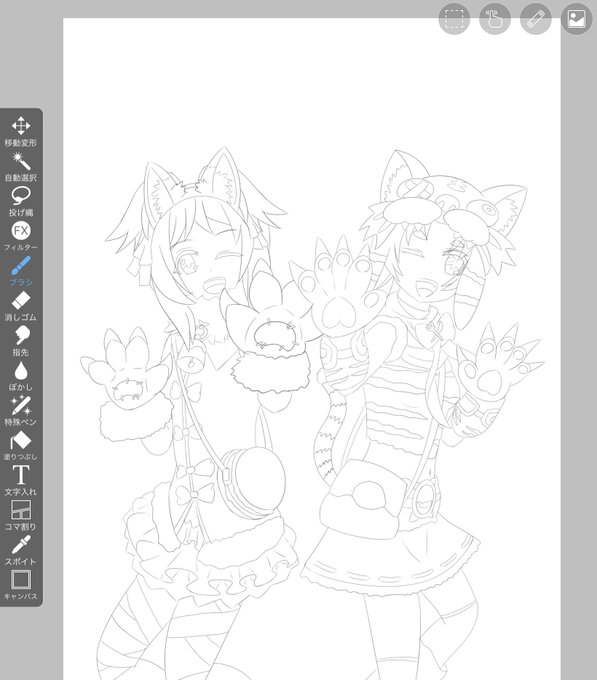Viewport: 597px width, 680px height.
Task: Select the 指先 smudge tool
Action: pos(21,341)
